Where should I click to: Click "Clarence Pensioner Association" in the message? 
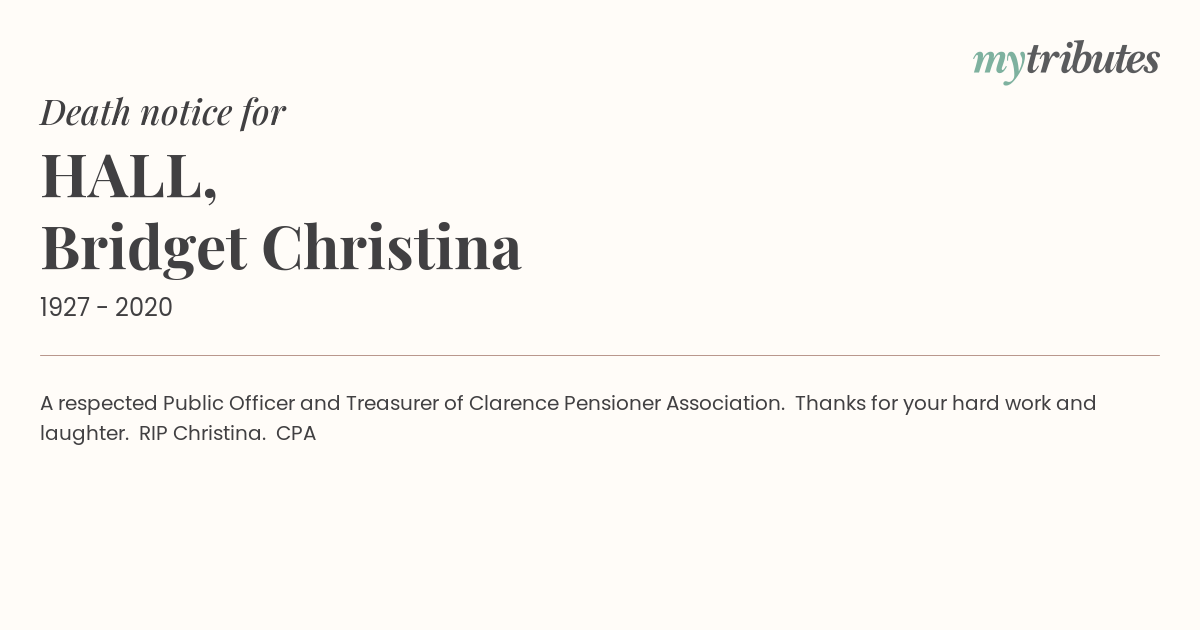(626, 403)
